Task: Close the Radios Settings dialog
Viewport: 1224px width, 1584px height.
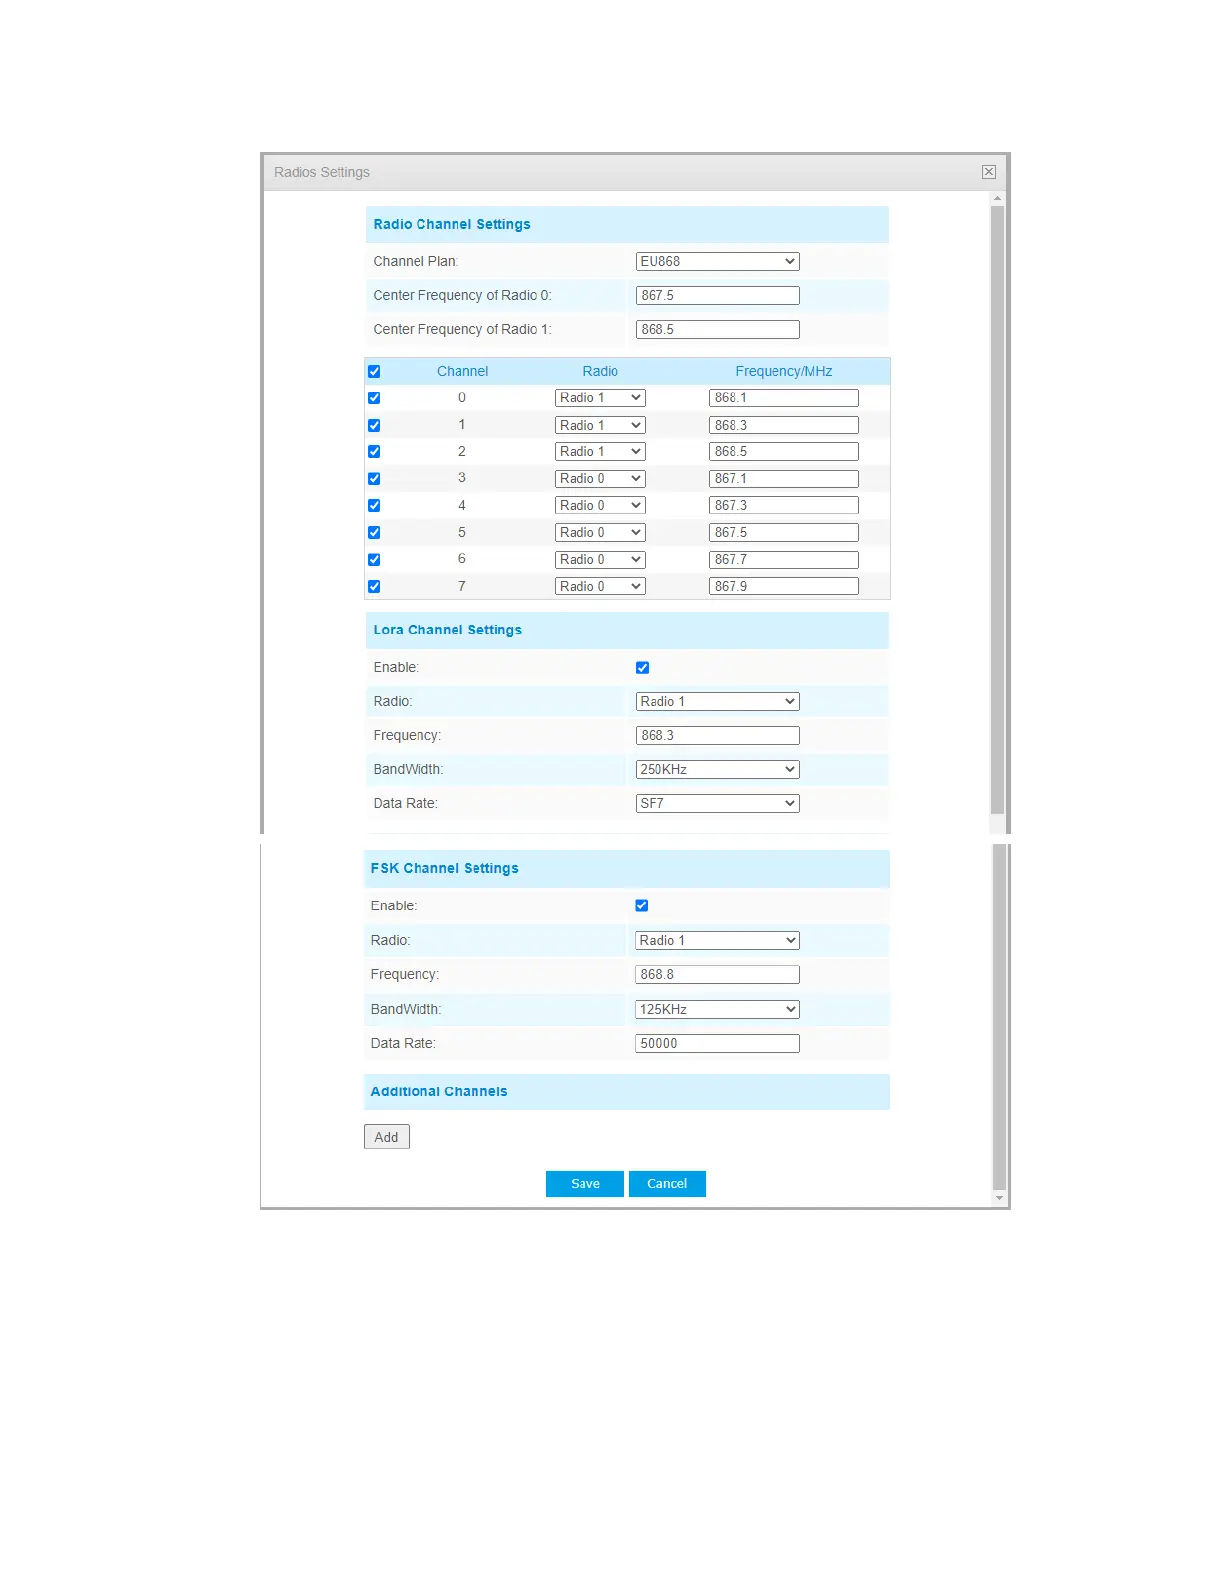Action: (x=988, y=172)
